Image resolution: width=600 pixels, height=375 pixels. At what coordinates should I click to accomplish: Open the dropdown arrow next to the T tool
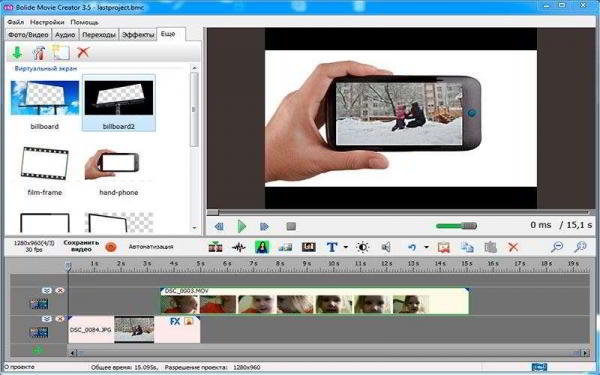coord(346,247)
